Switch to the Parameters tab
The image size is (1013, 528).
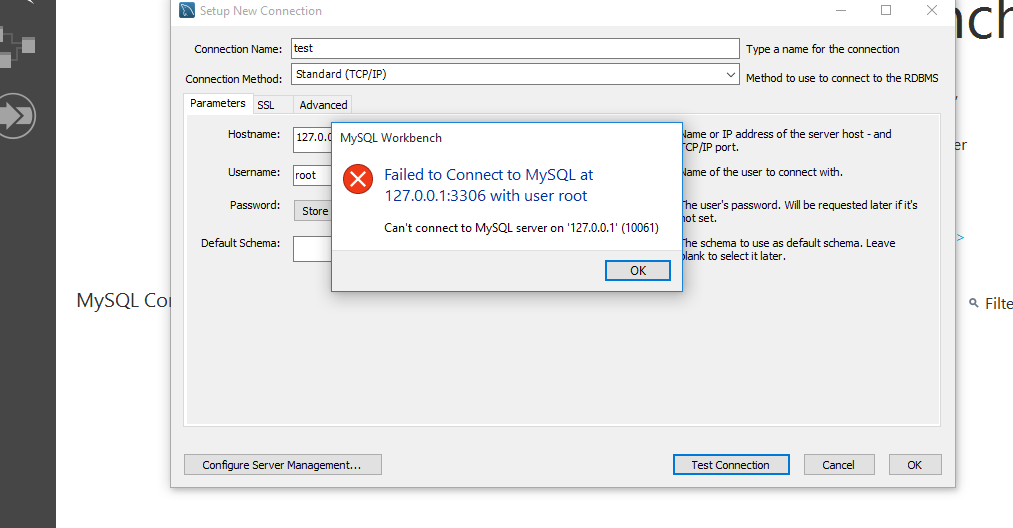(x=217, y=103)
